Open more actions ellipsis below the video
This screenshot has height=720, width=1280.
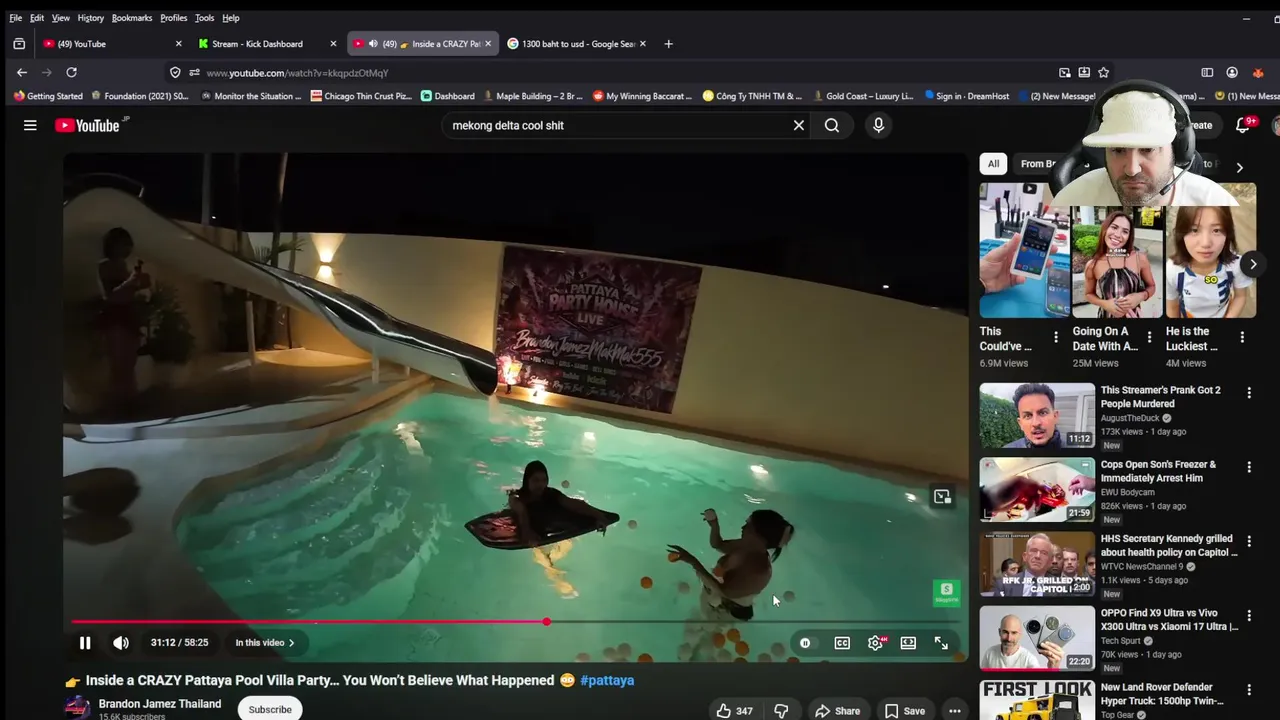955,711
